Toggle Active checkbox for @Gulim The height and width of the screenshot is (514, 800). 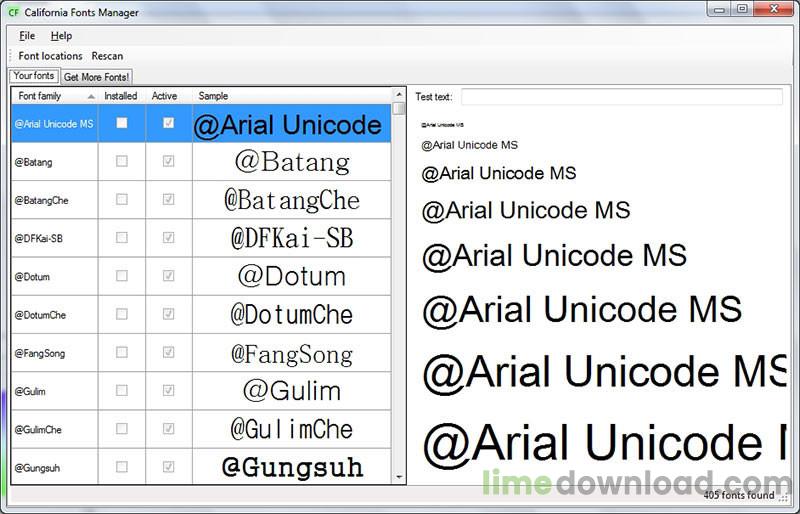[168, 391]
